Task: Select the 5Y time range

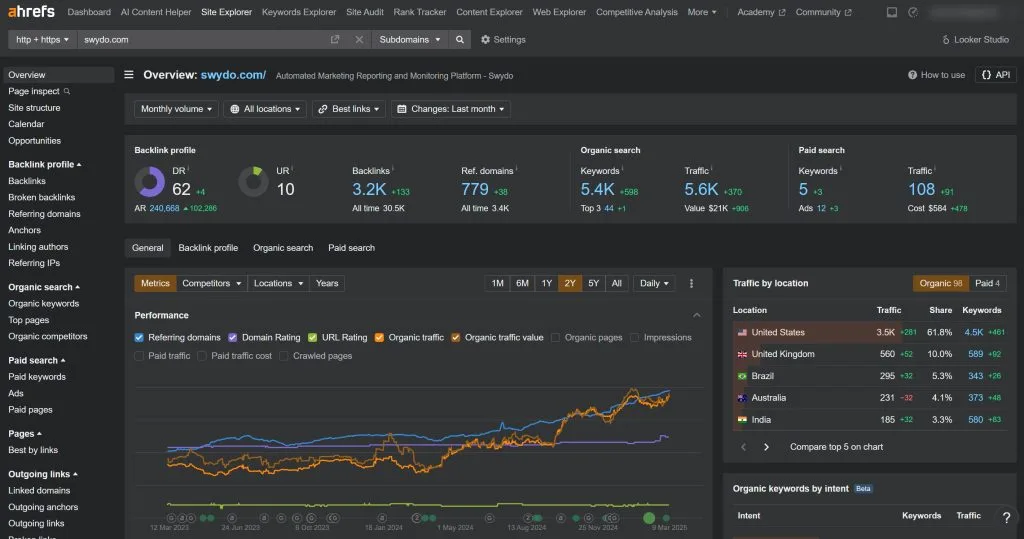Action: click(x=593, y=283)
